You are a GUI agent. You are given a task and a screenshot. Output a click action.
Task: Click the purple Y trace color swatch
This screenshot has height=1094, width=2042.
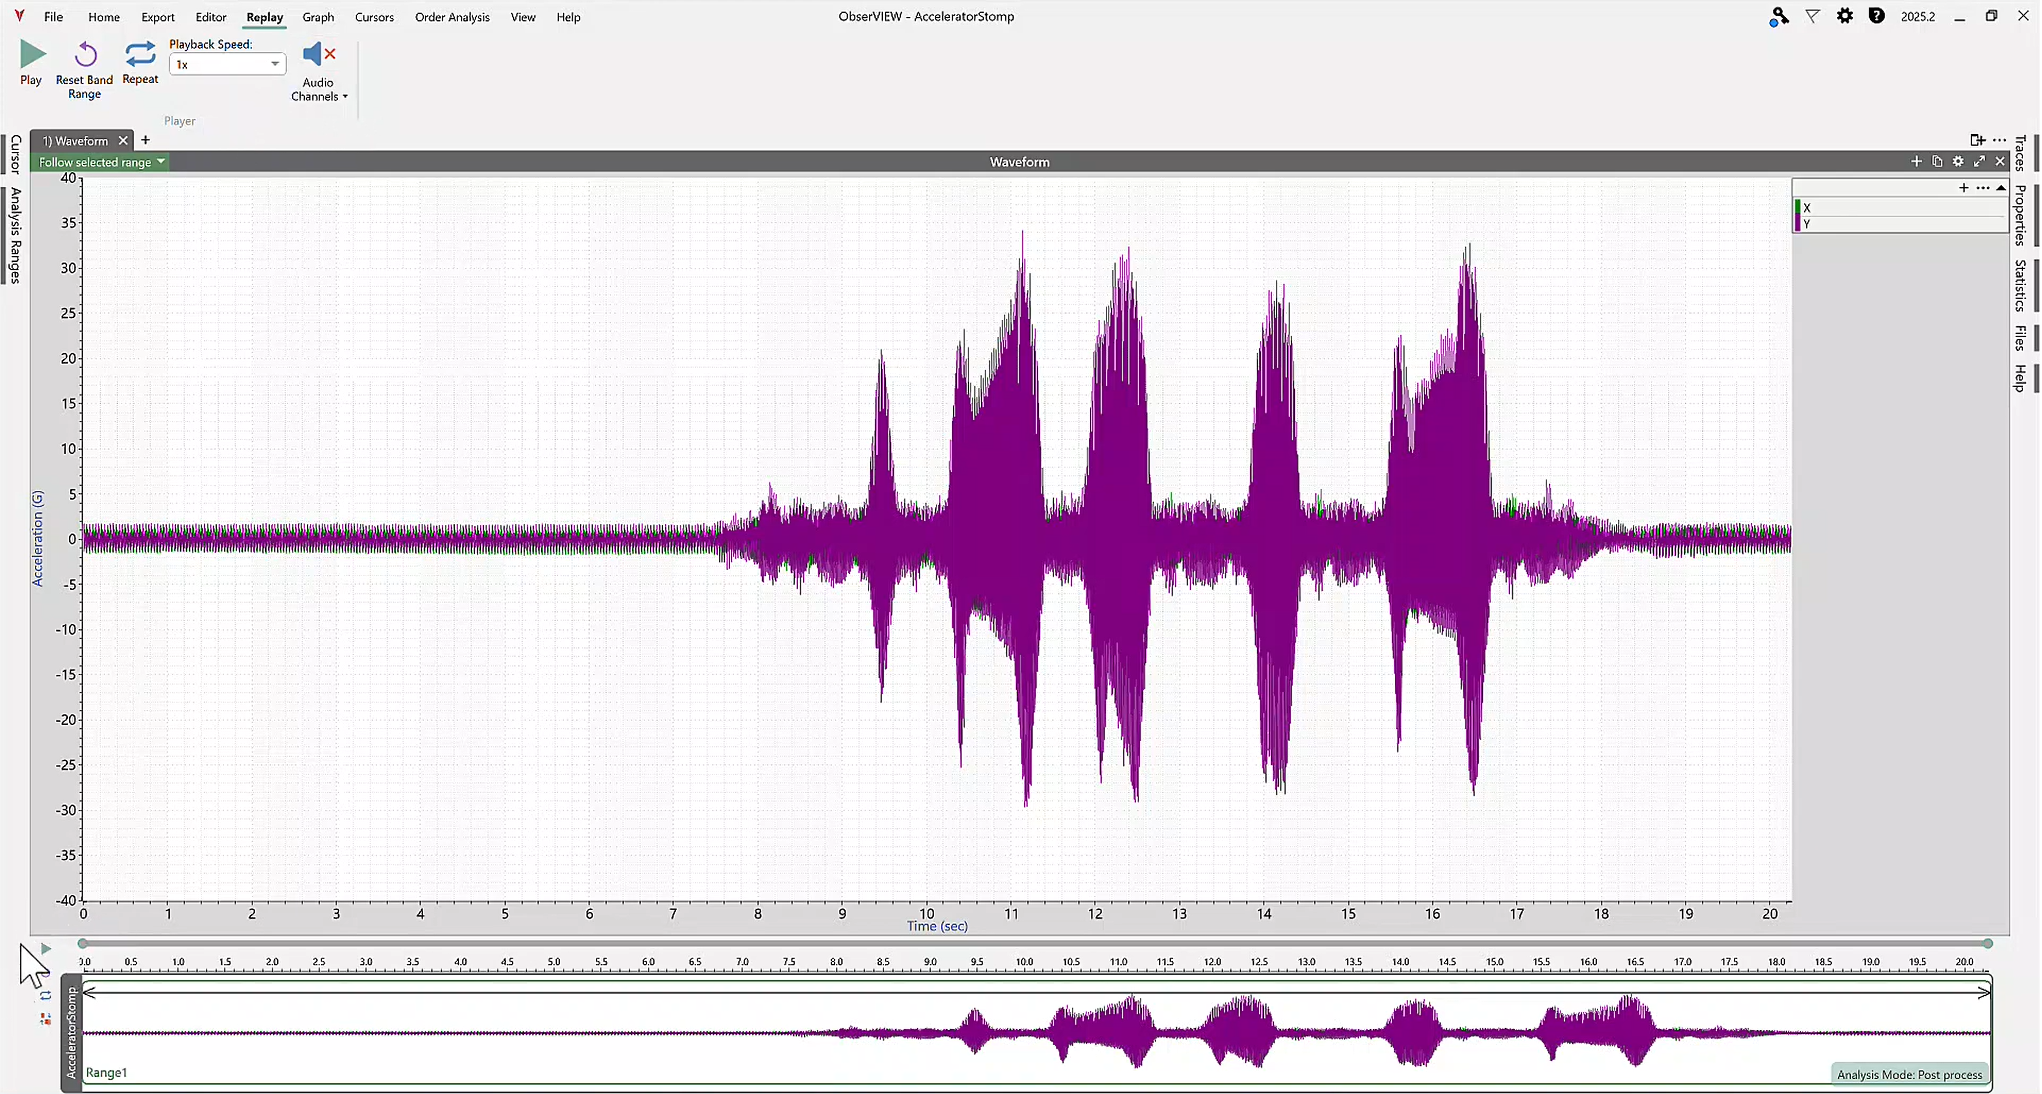(1798, 224)
